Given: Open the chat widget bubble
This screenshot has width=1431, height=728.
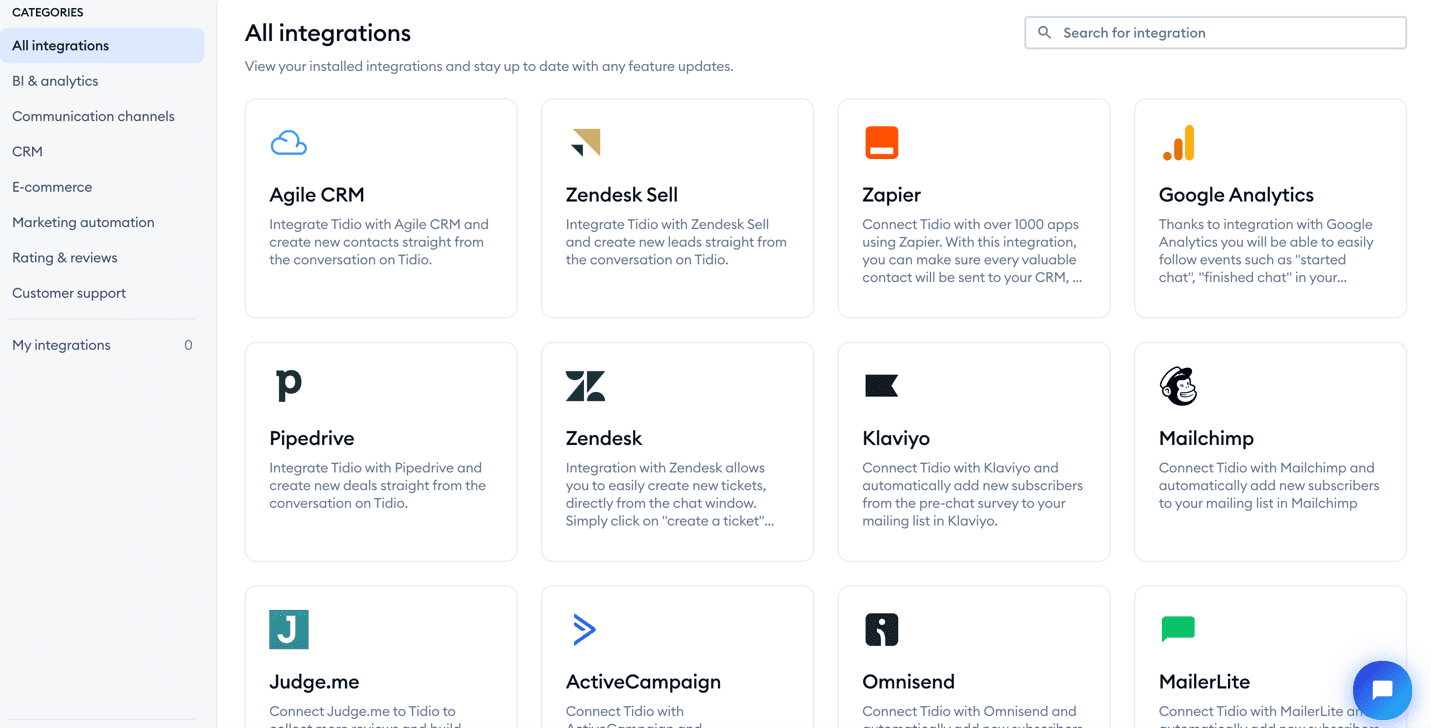Looking at the screenshot, I should [x=1382, y=690].
